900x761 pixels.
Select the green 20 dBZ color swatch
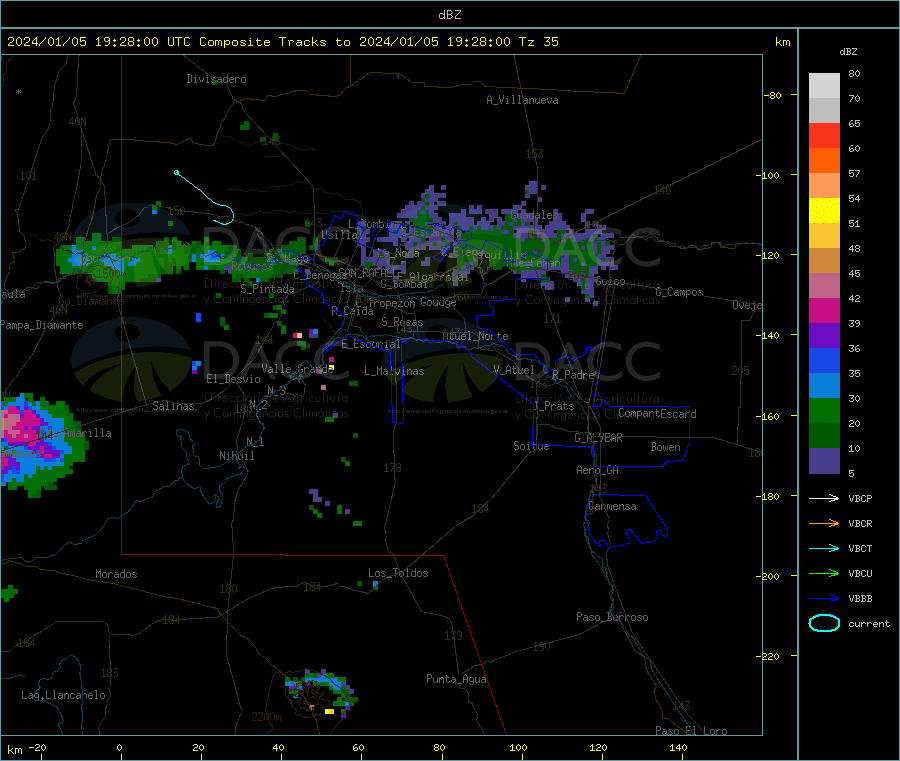click(x=824, y=411)
